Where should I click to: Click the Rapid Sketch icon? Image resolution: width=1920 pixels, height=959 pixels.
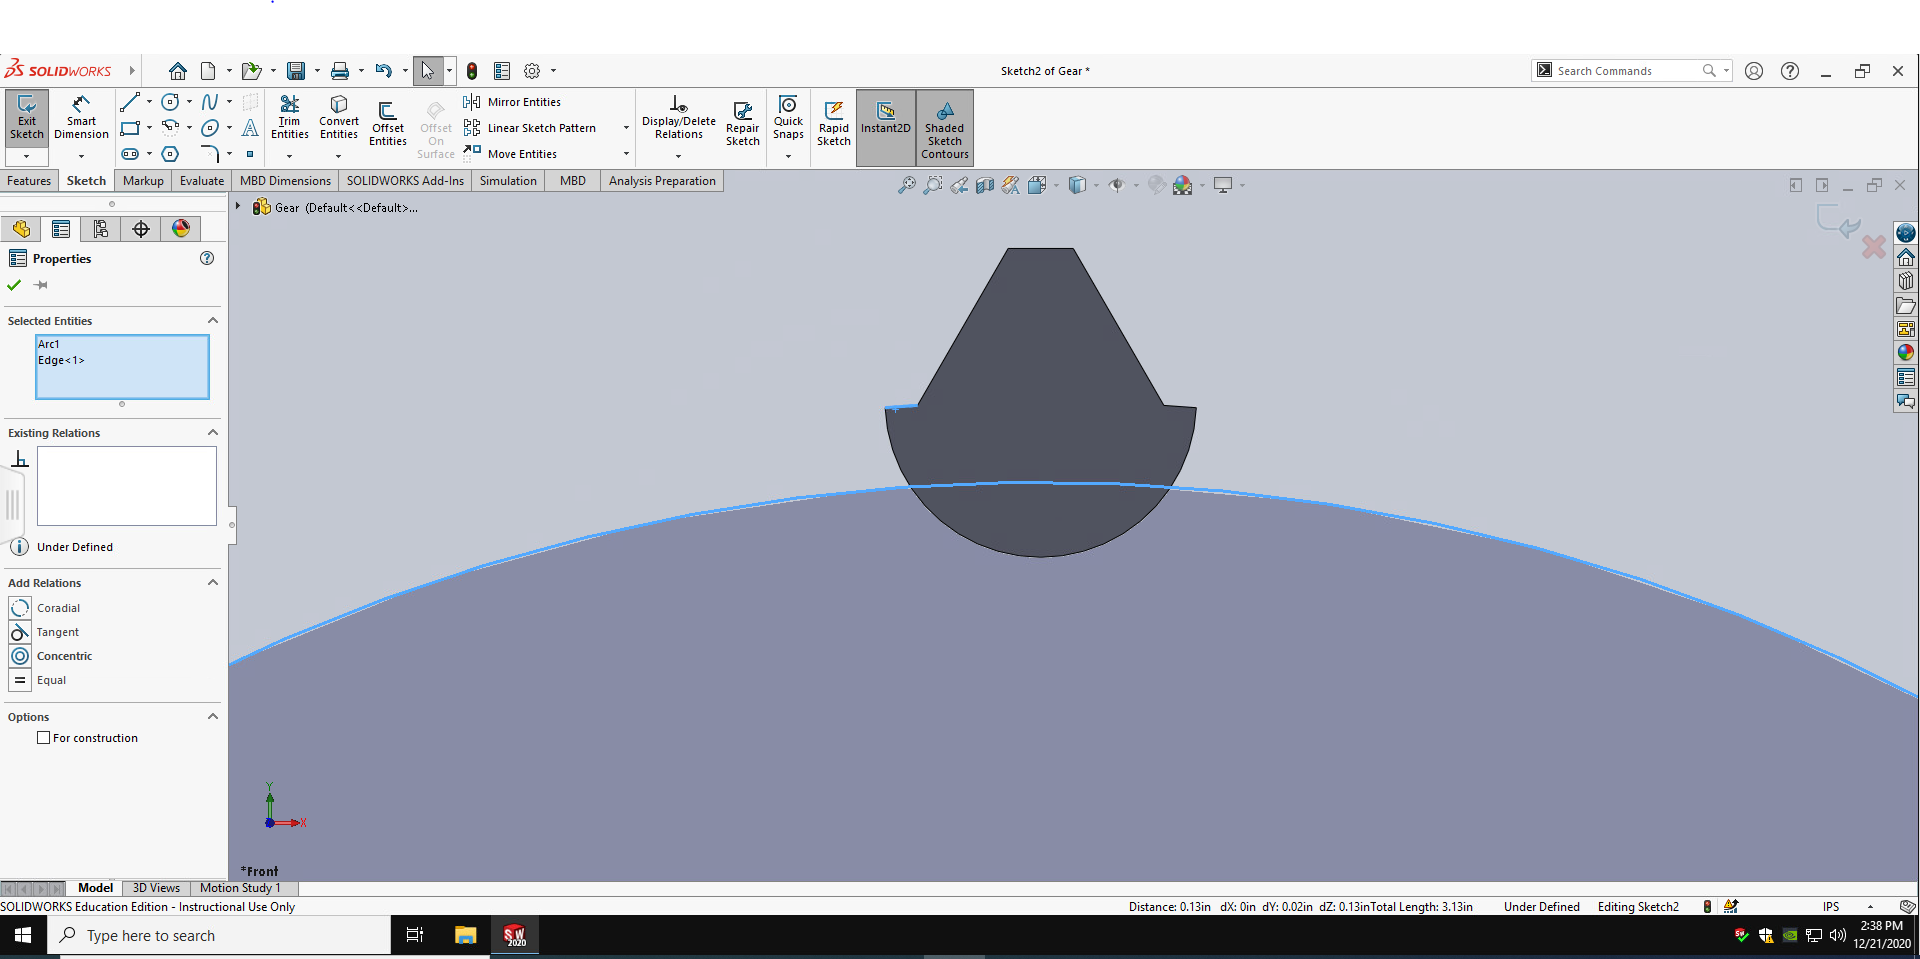[x=833, y=124]
